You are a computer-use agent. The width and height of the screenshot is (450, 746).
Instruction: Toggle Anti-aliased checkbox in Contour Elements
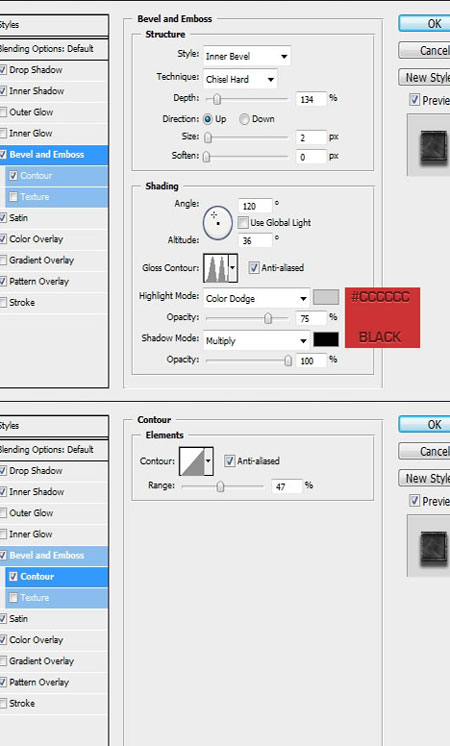pos(230,461)
